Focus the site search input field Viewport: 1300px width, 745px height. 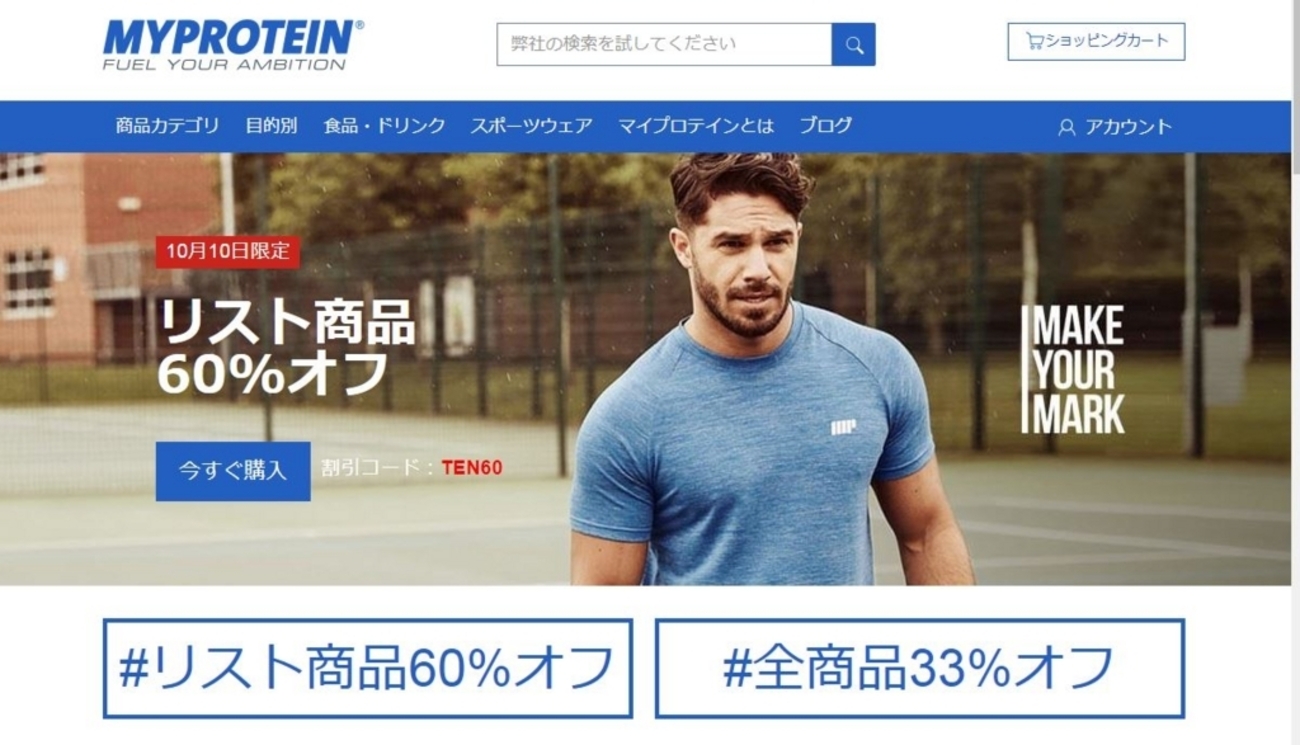coord(664,45)
